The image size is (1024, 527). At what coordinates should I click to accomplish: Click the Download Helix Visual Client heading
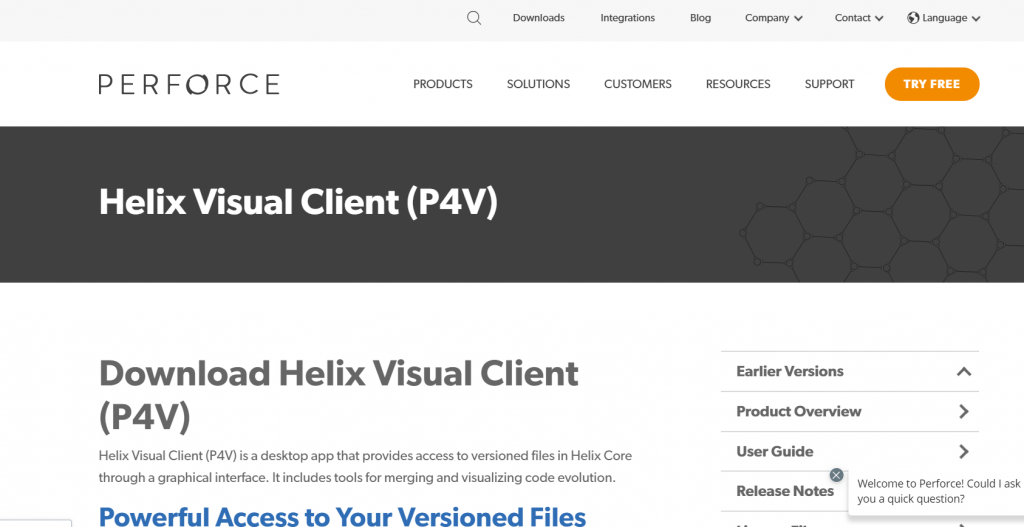[338, 395]
